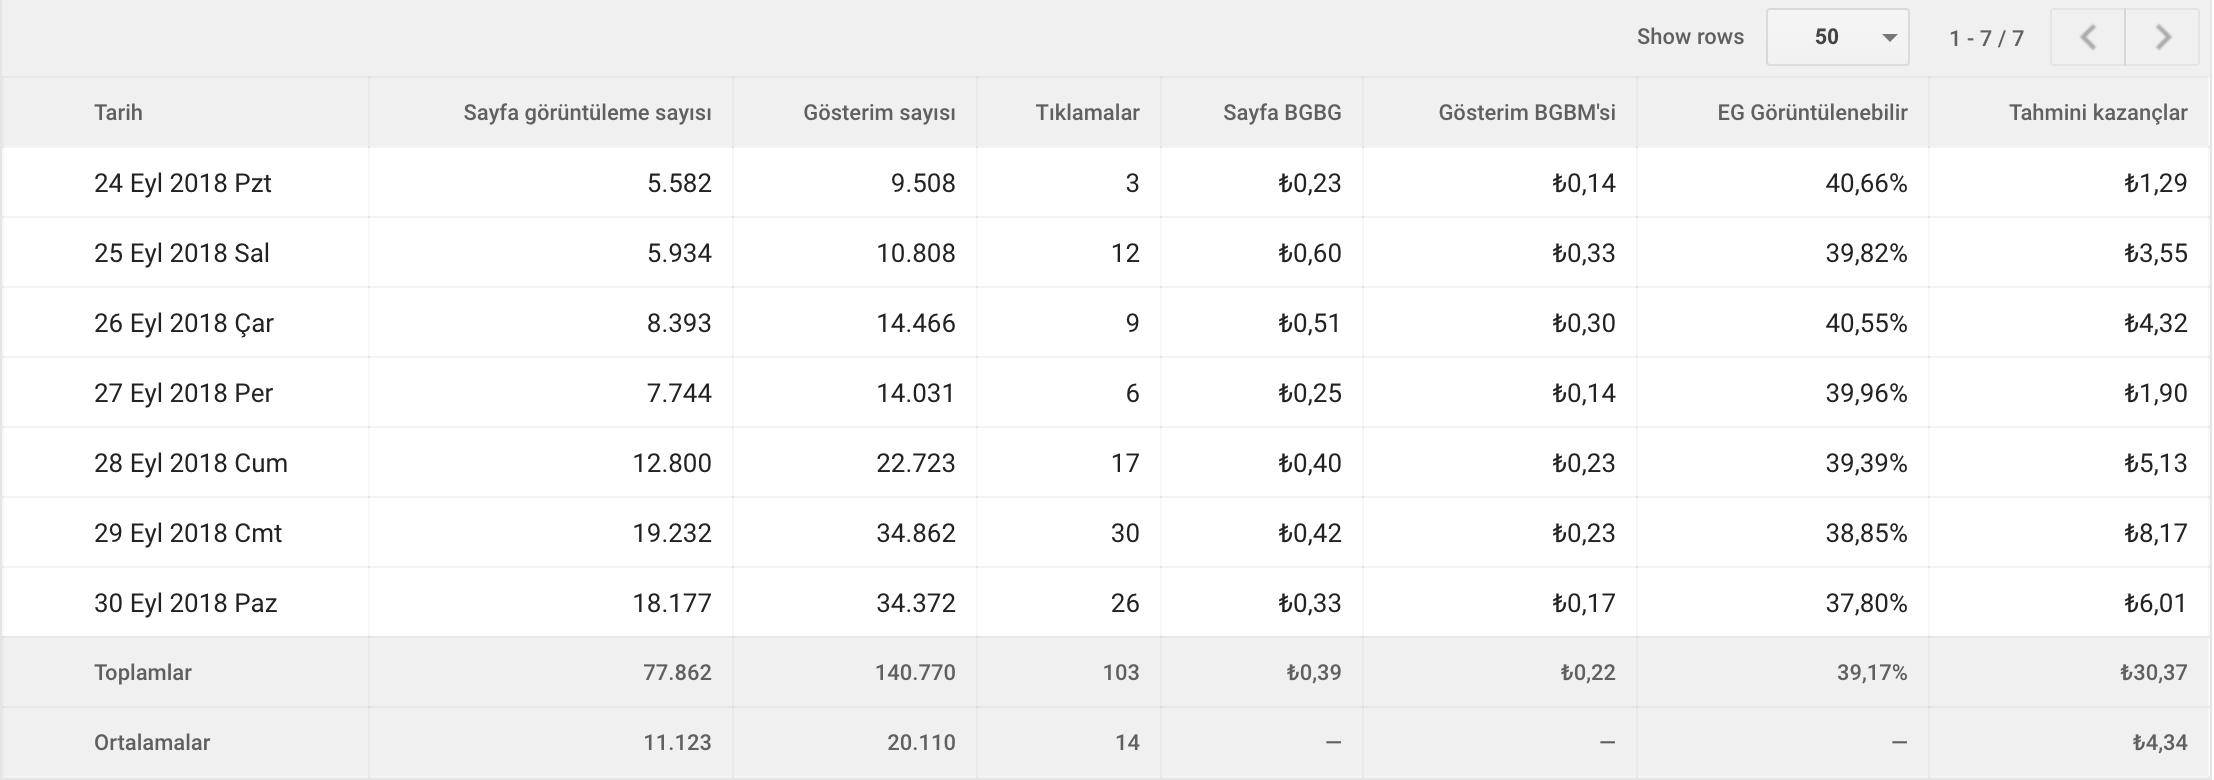
Task: Sort by Tıklamalar column header
Action: tap(1087, 113)
